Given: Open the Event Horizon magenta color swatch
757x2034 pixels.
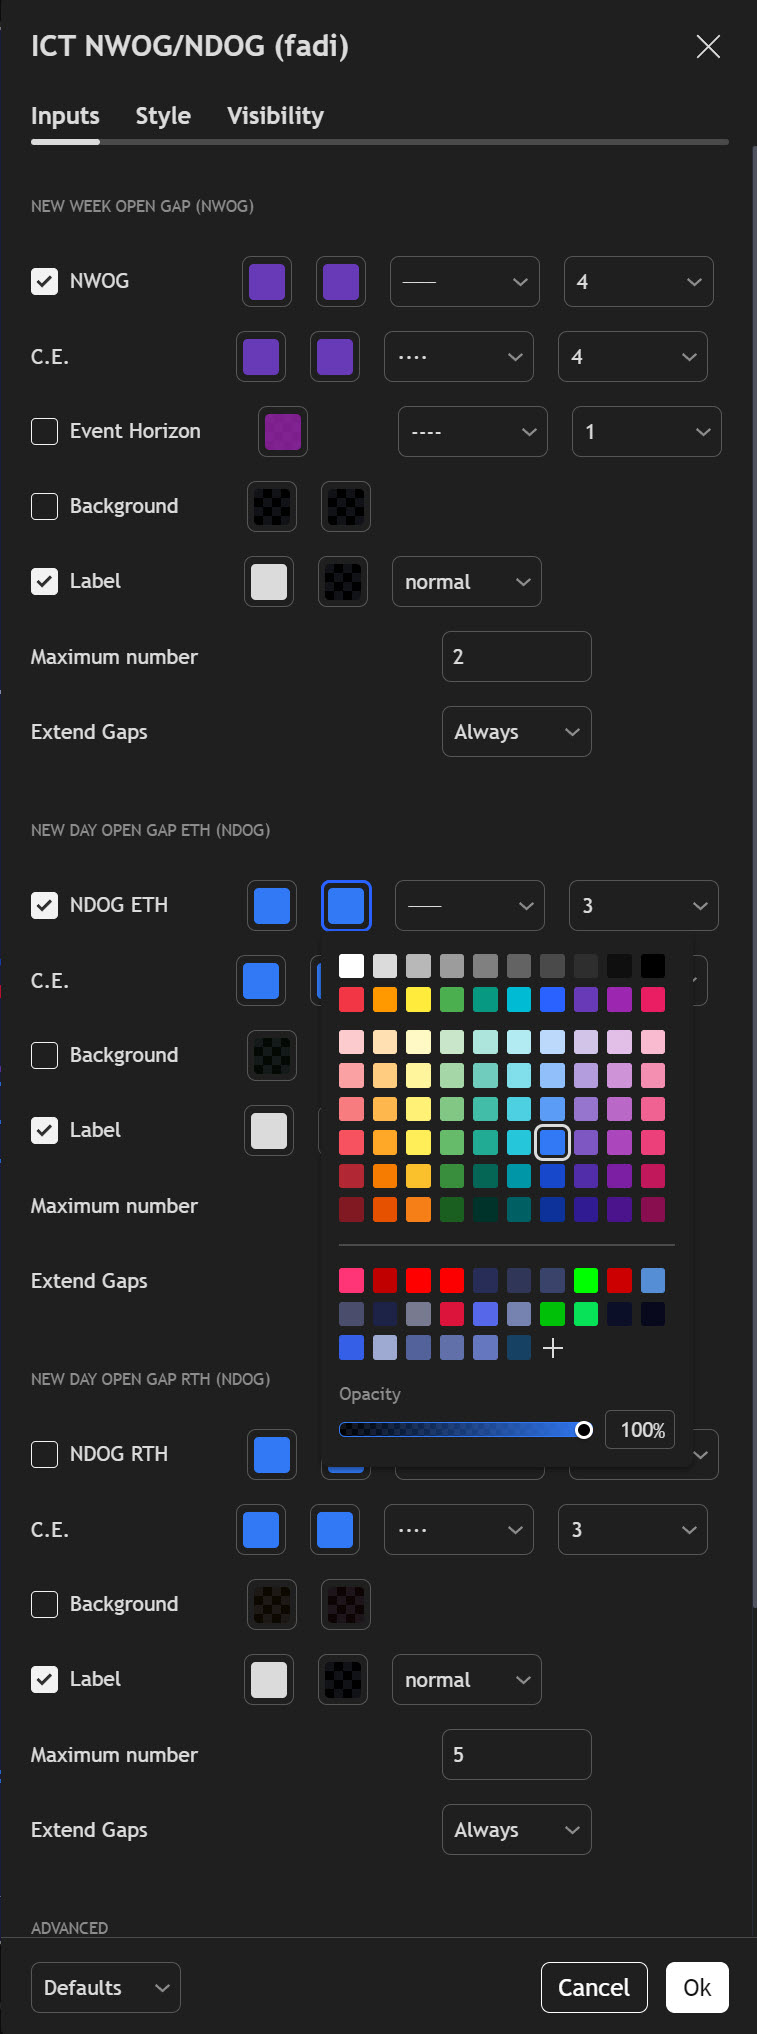Looking at the screenshot, I should pyautogui.click(x=283, y=432).
